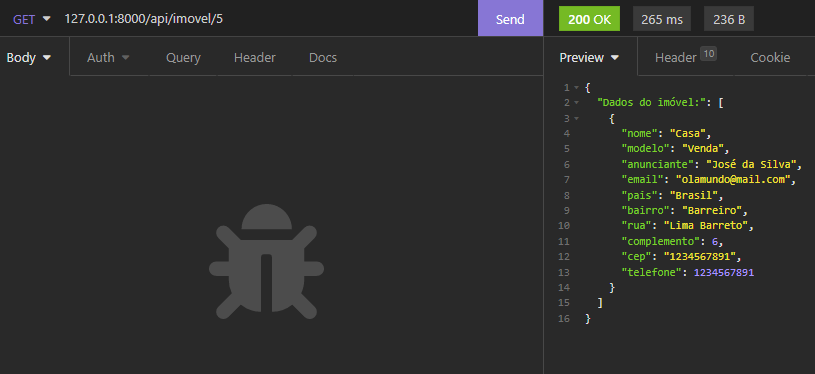Select the "complemento": 6 line
The width and height of the screenshot is (815, 374).
[673, 242]
